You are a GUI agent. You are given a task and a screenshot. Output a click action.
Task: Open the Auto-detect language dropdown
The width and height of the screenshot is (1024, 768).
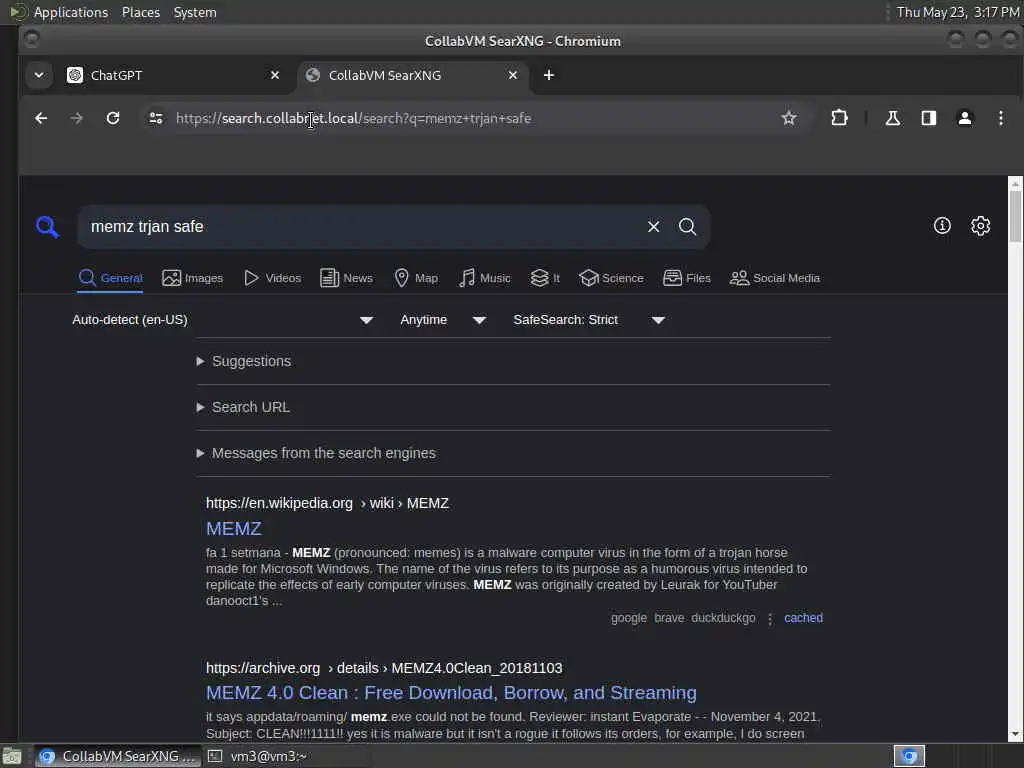[x=223, y=320]
